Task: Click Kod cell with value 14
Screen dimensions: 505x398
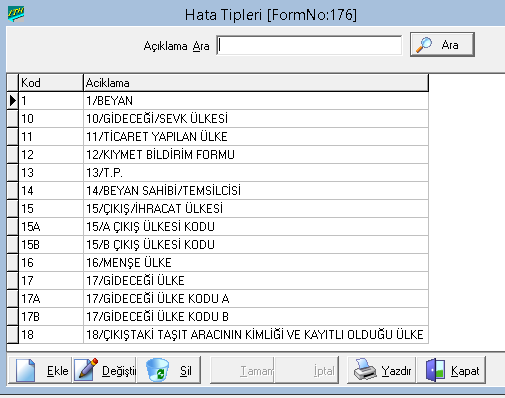Action: click(x=51, y=191)
